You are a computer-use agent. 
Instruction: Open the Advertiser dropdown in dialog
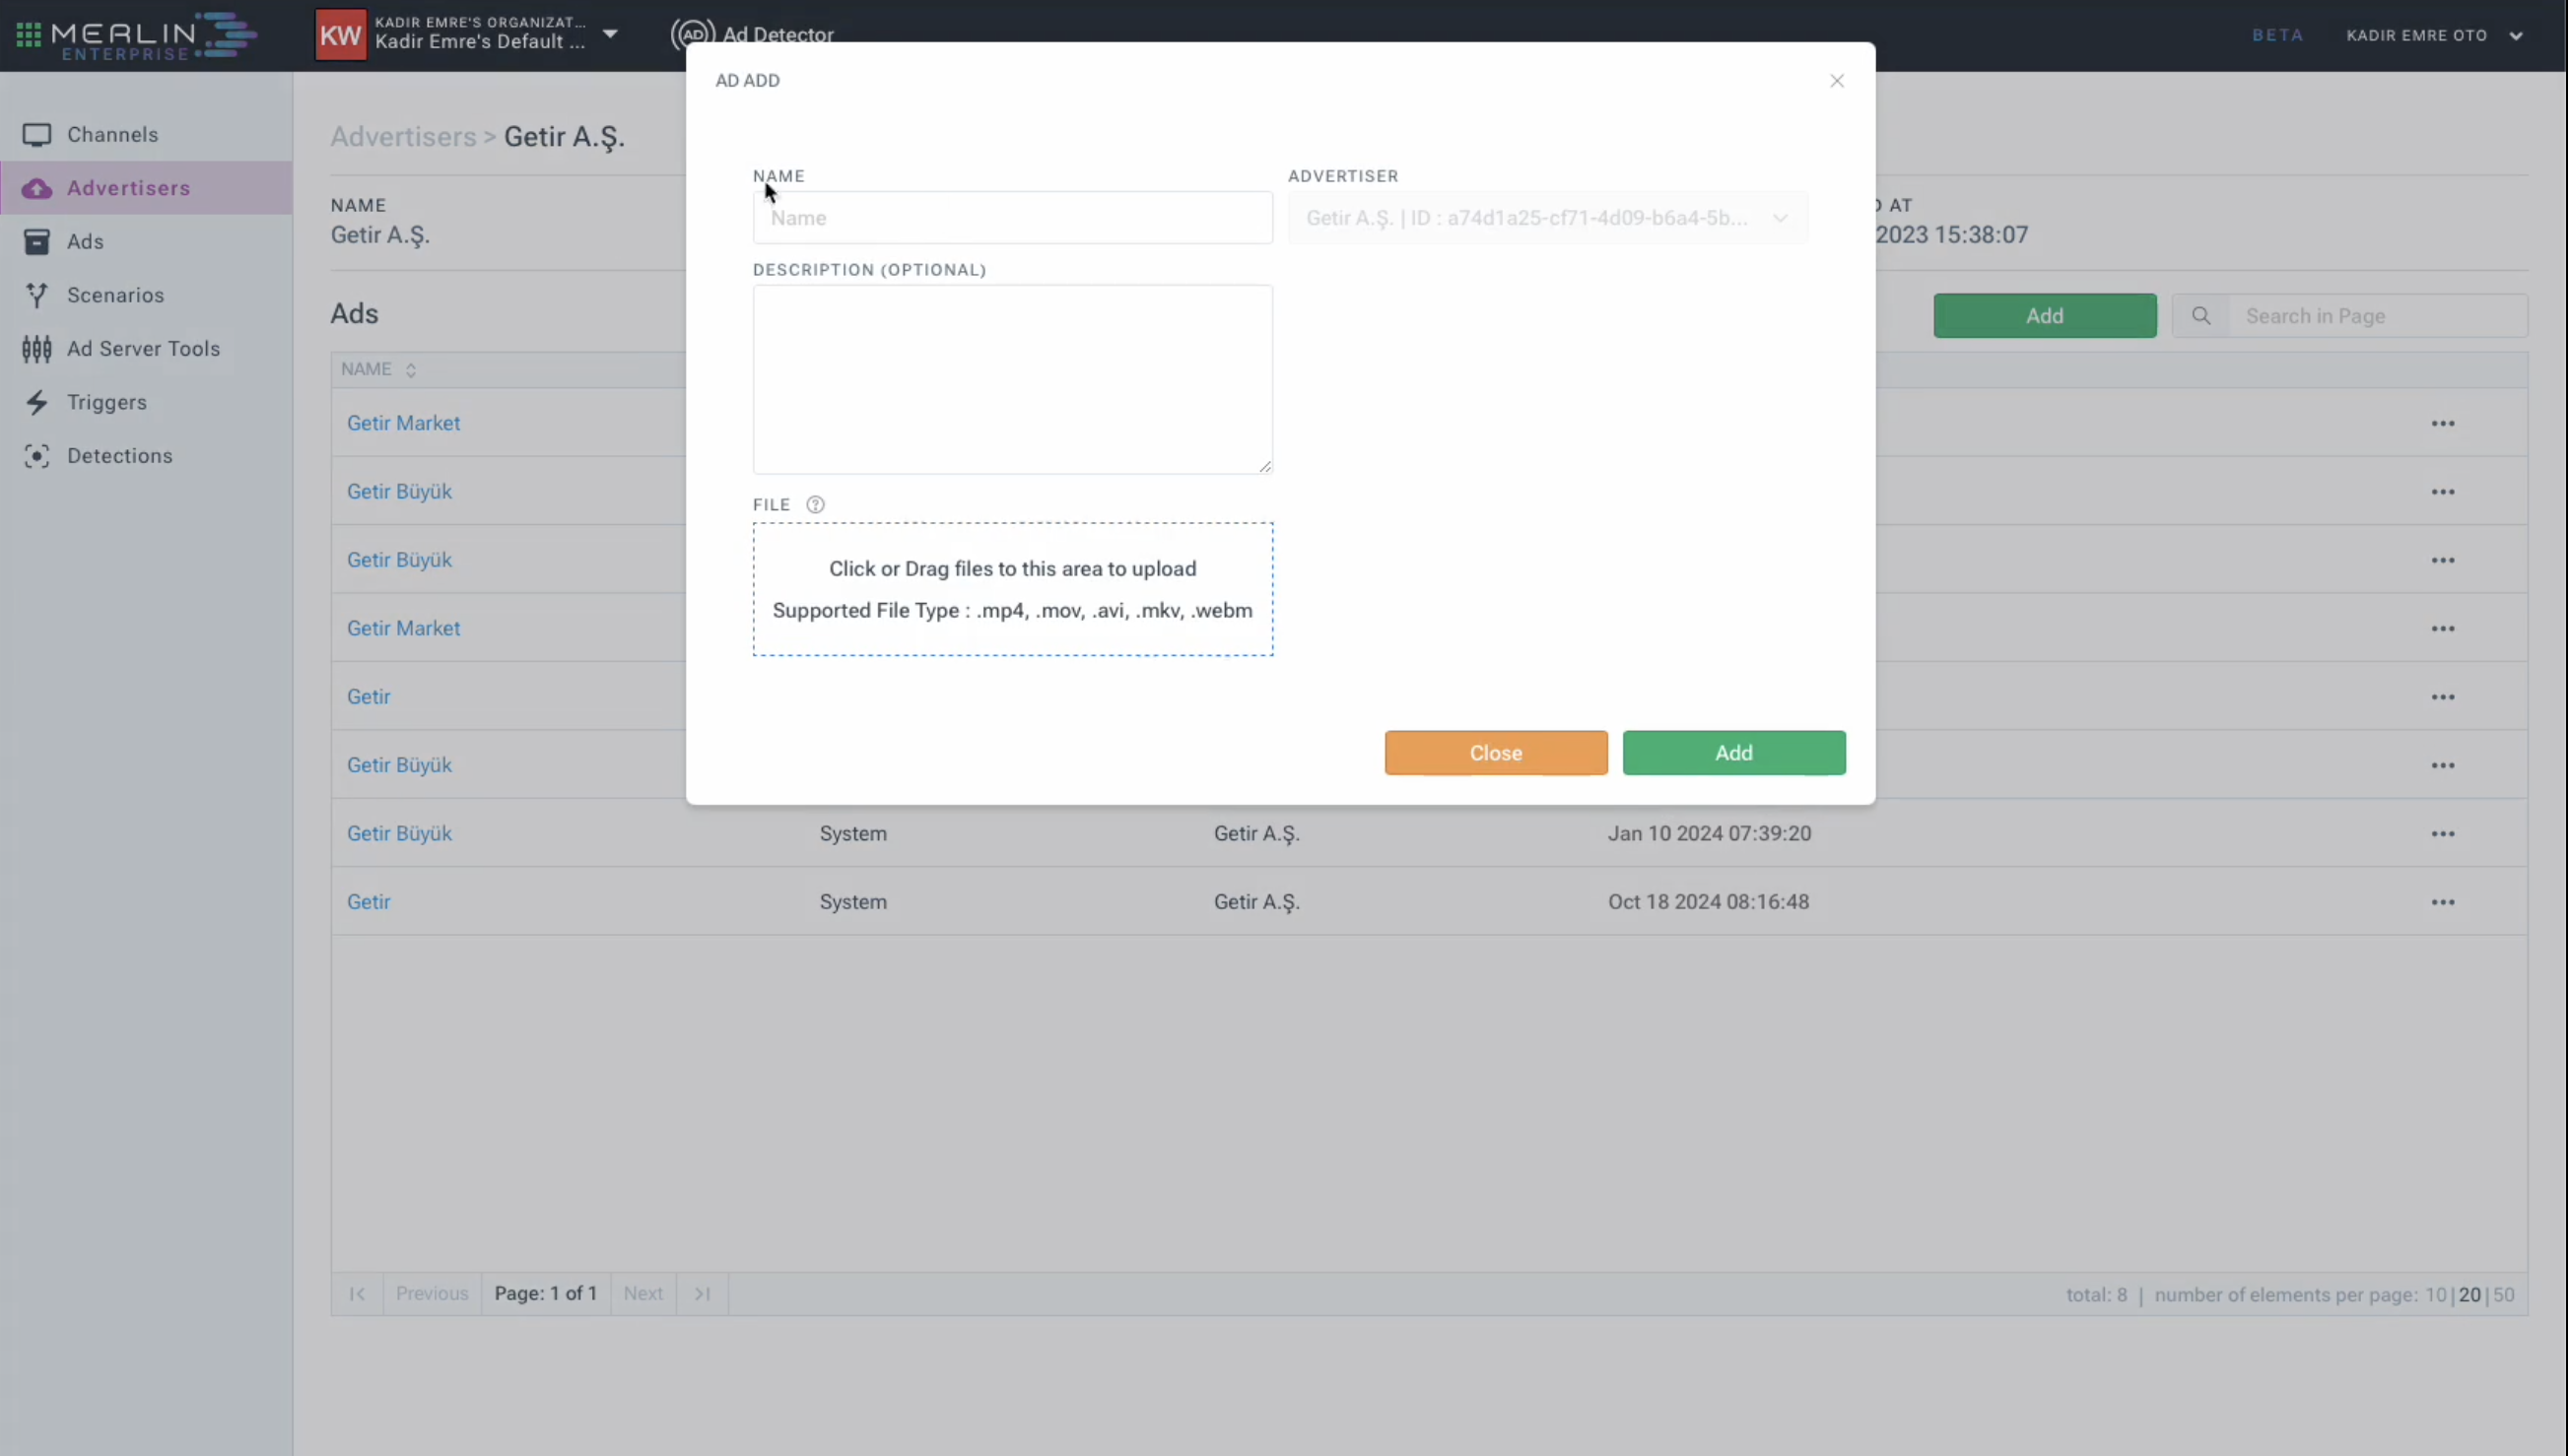pos(1548,218)
